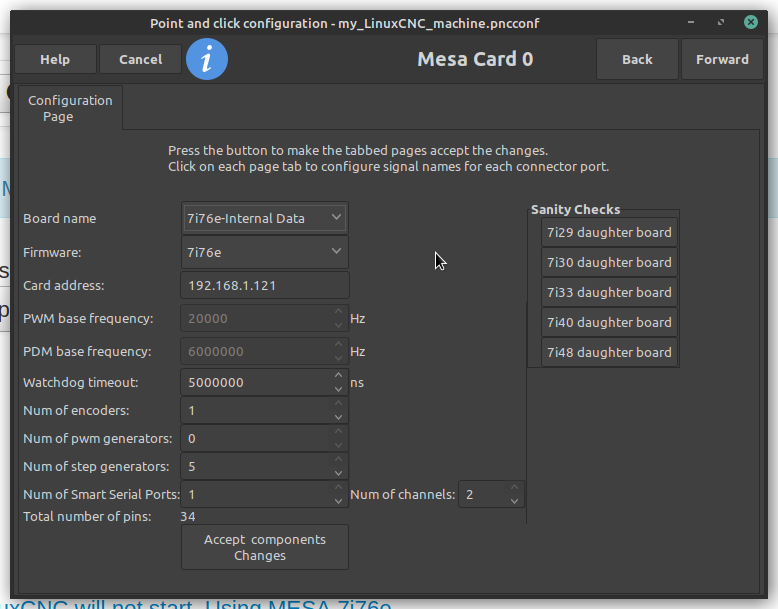The width and height of the screenshot is (778, 609).
Task: Click 7i33 daughter board sanity check
Action: pyautogui.click(x=609, y=292)
